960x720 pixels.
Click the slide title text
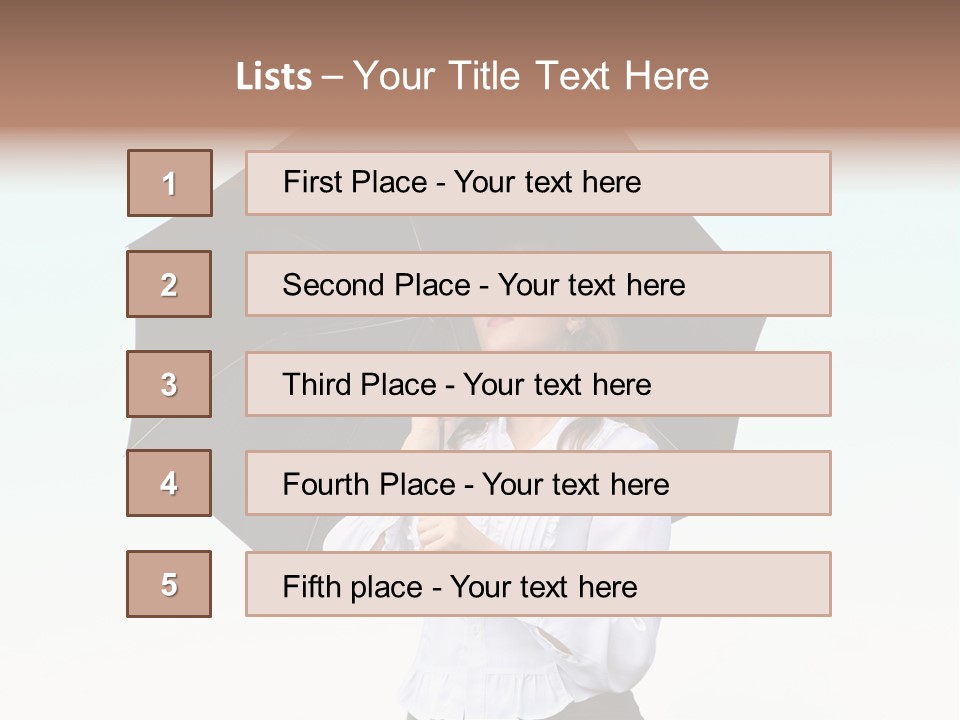pyautogui.click(x=472, y=76)
